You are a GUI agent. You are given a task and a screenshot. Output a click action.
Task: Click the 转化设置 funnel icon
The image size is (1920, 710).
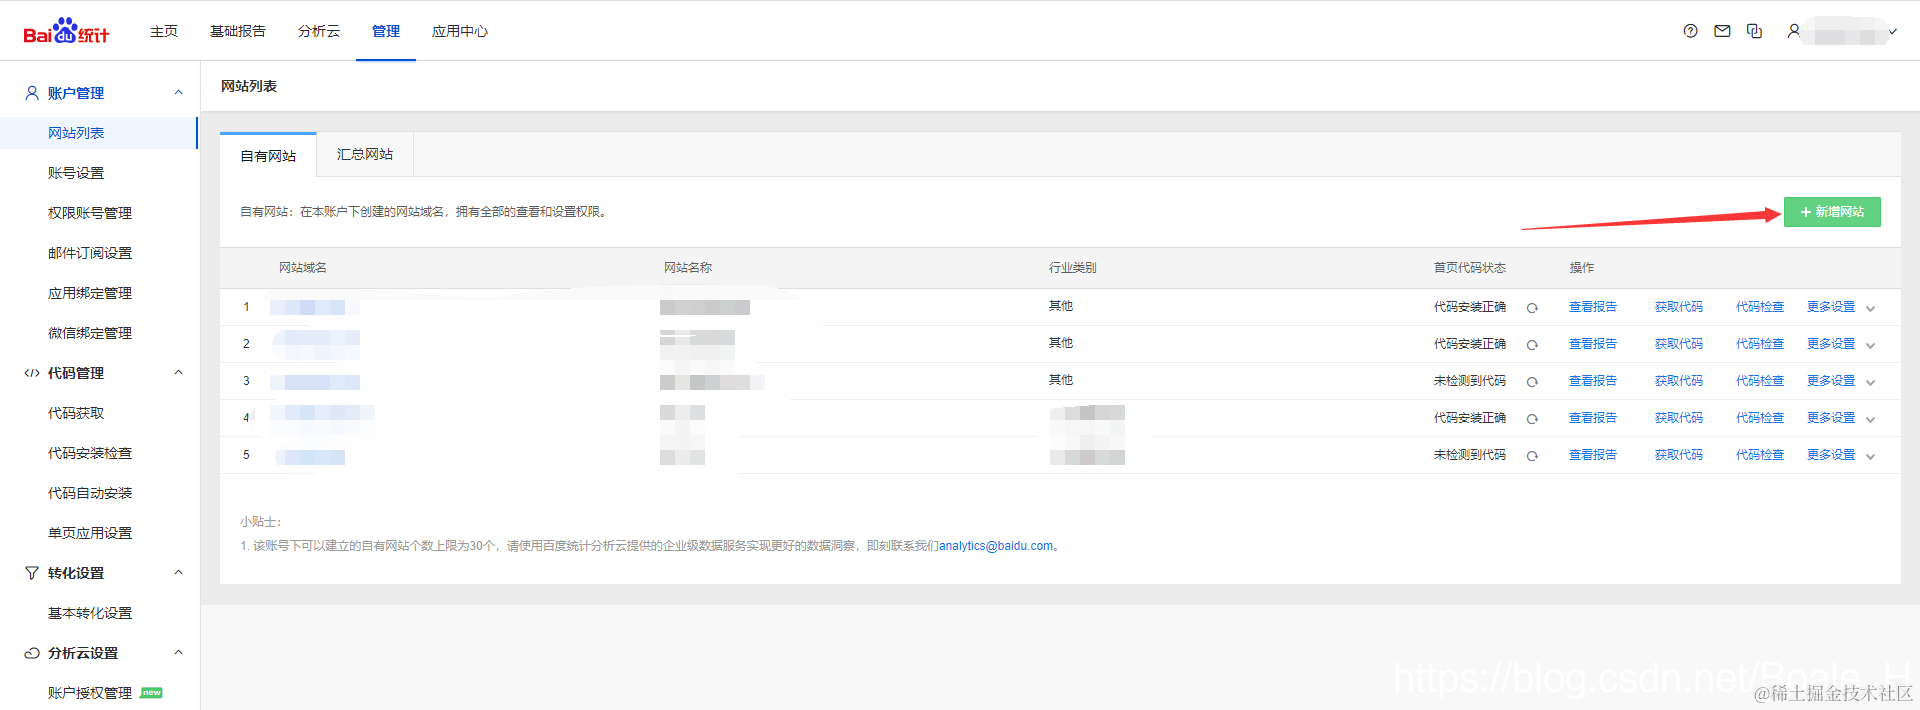(32, 573)
